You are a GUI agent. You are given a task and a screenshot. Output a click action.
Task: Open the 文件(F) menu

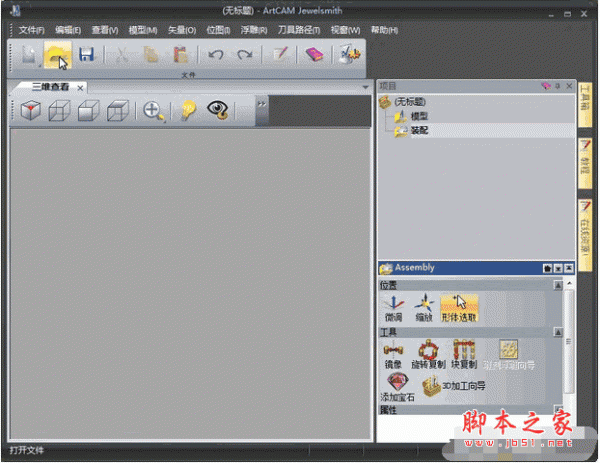31,30
